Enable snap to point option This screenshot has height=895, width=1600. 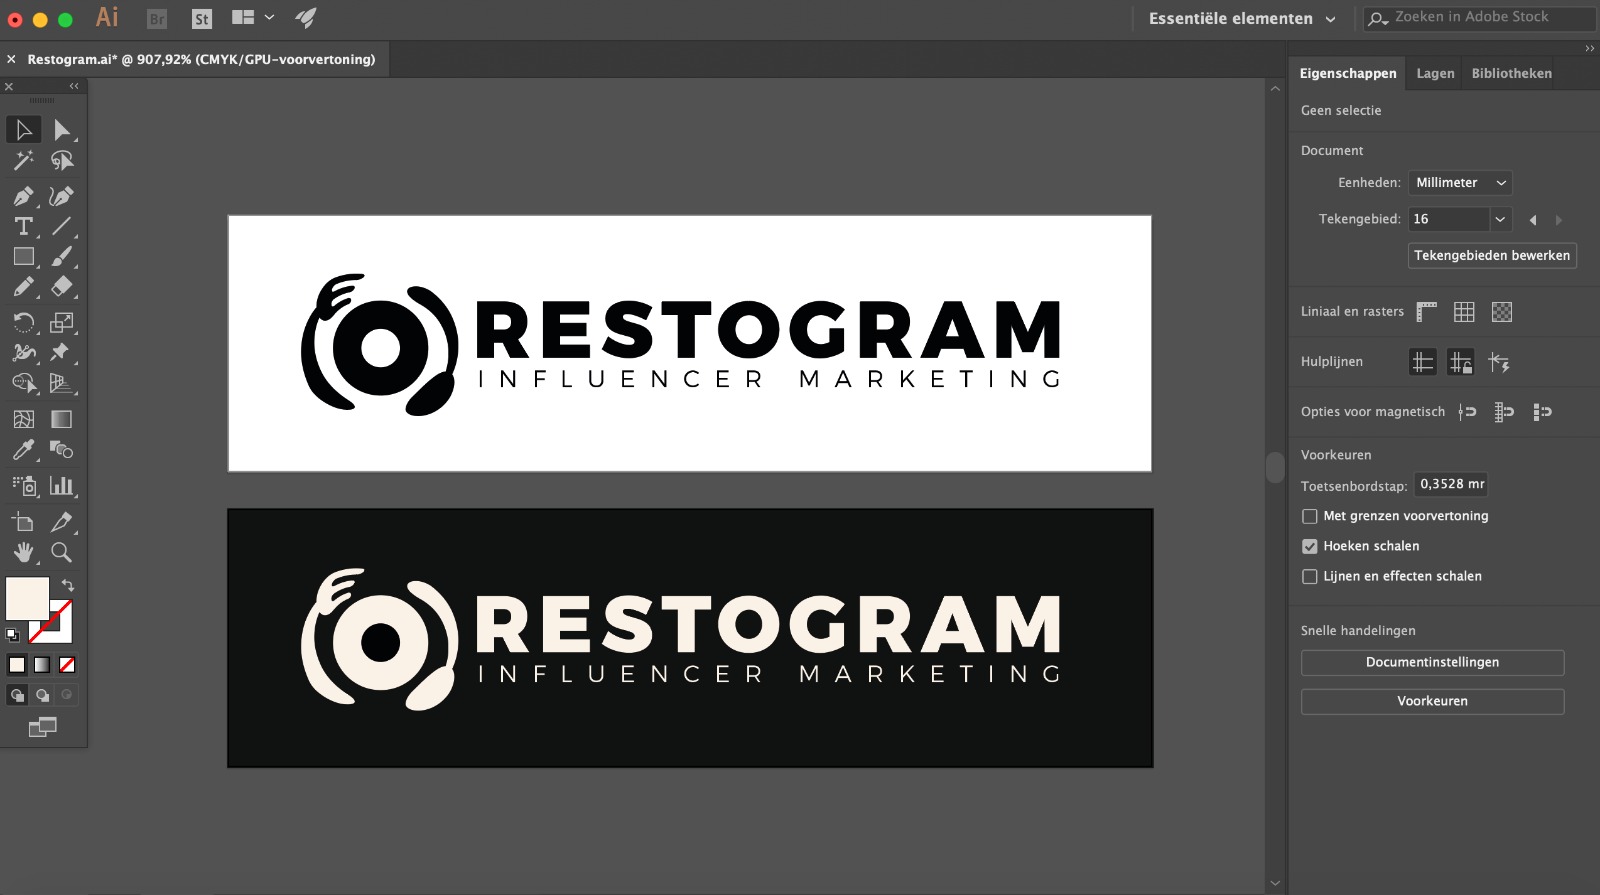tap(1467, 412)
